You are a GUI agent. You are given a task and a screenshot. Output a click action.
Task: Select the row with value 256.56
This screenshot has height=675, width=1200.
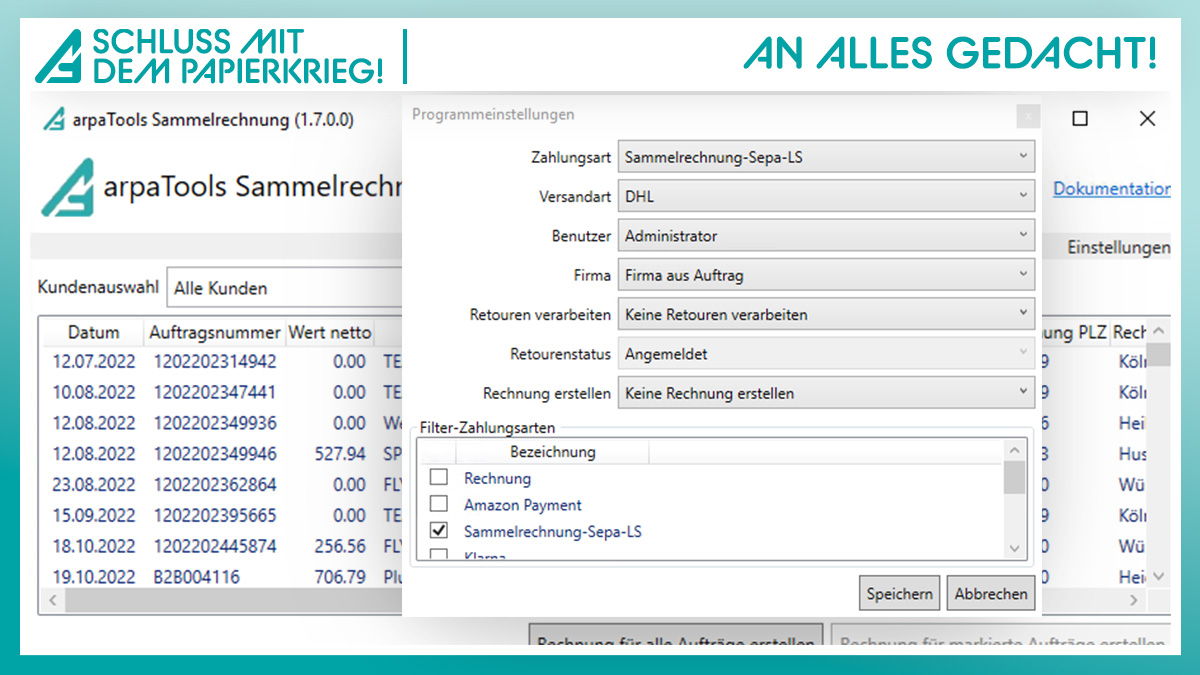(220, 547)
